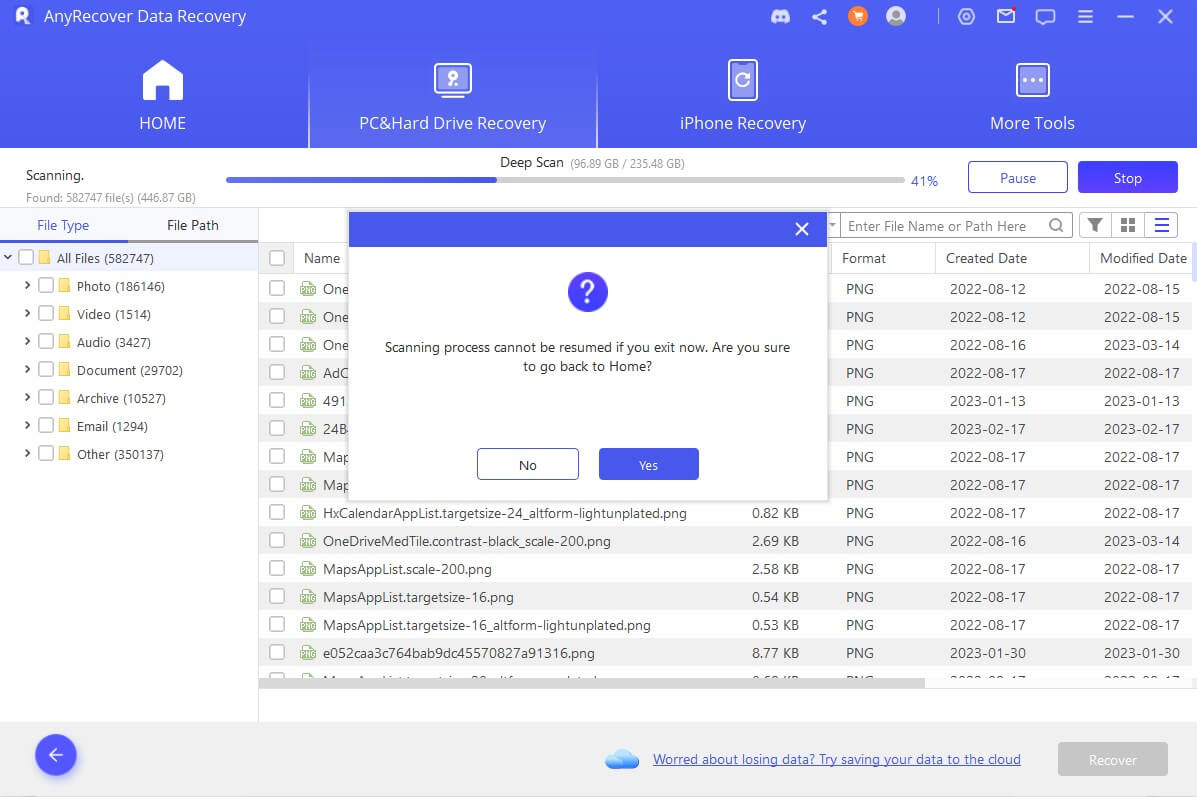Switch to the File Path tab
The image size is (1197, 797).
[192, 226]
